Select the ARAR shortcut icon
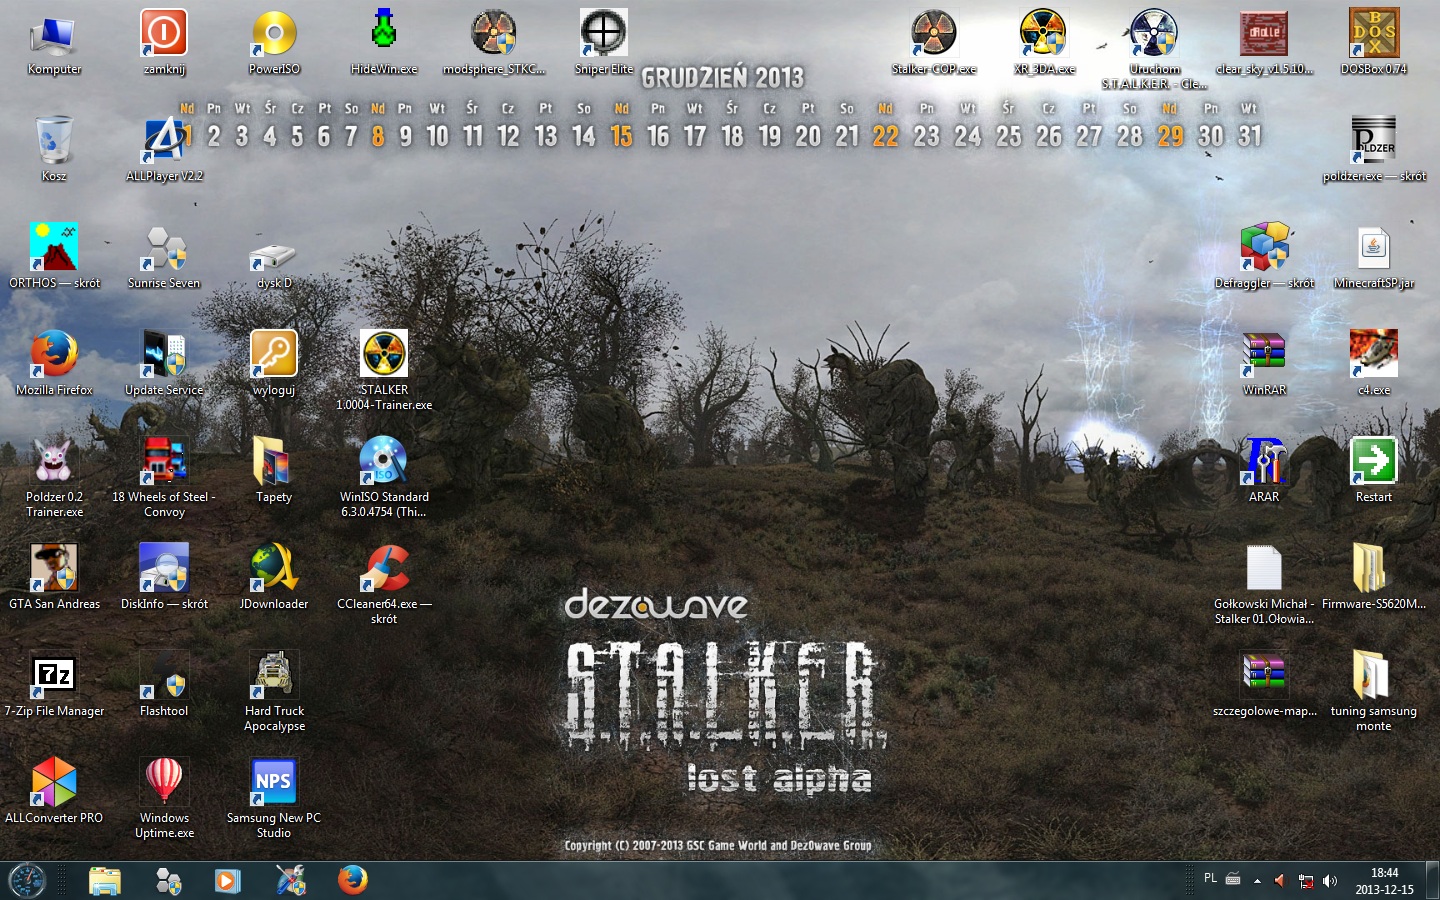 (1264, 471)
